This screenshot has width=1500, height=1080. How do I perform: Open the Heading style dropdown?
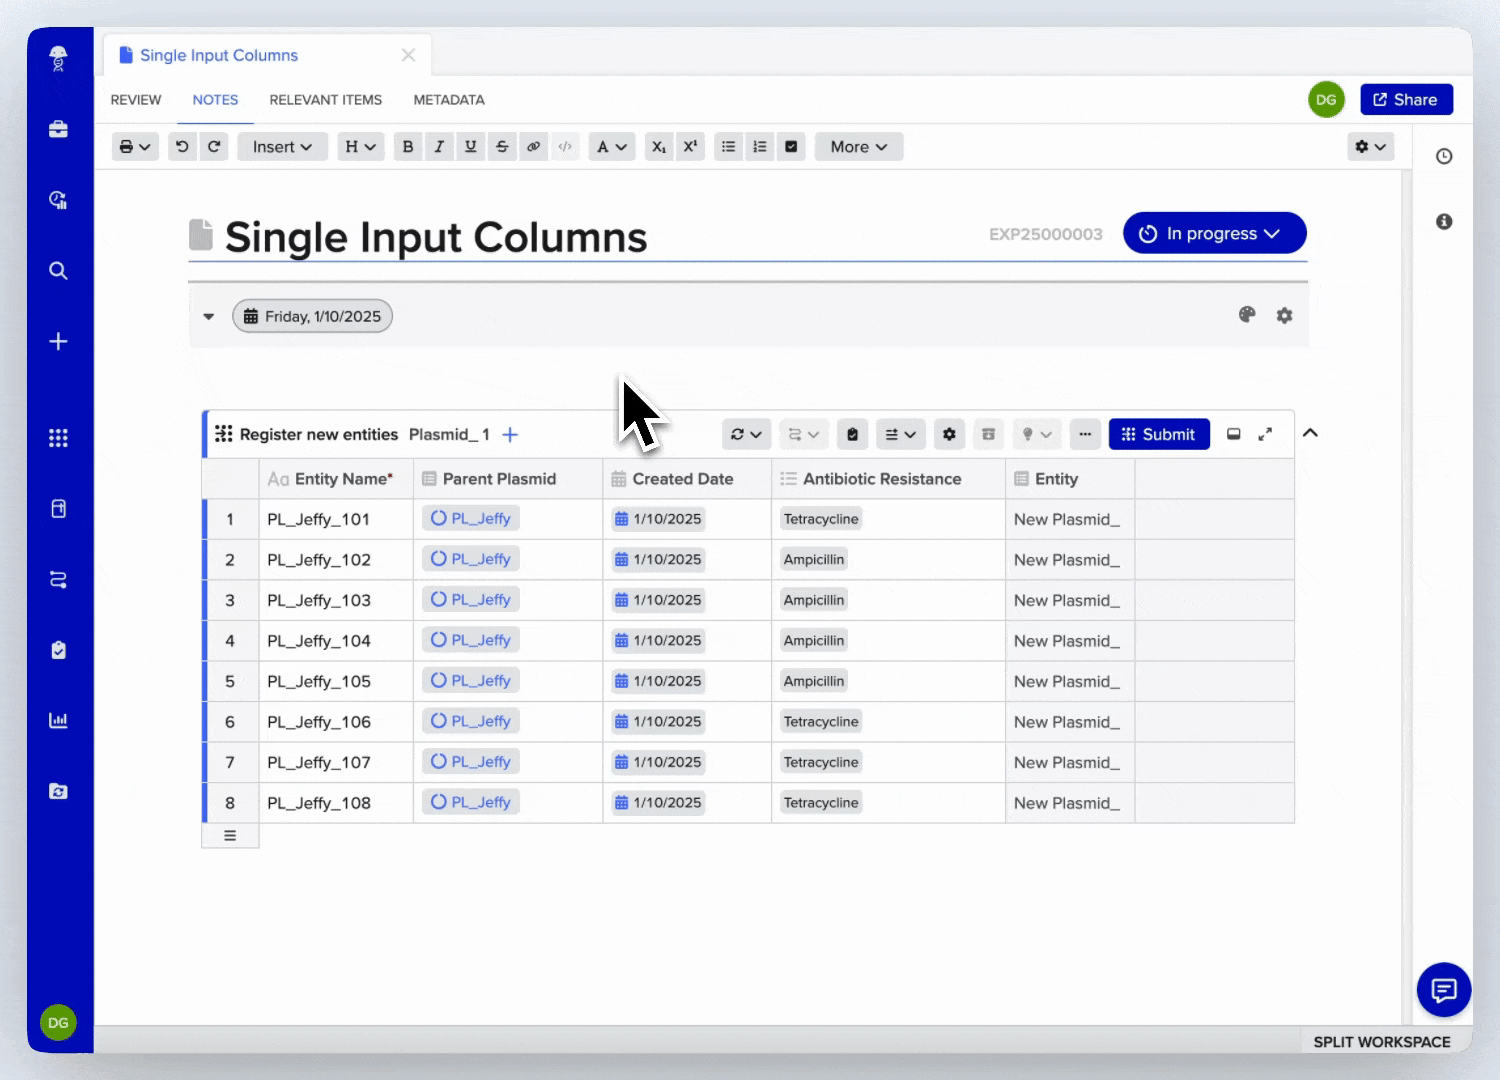tap(360, 147)
